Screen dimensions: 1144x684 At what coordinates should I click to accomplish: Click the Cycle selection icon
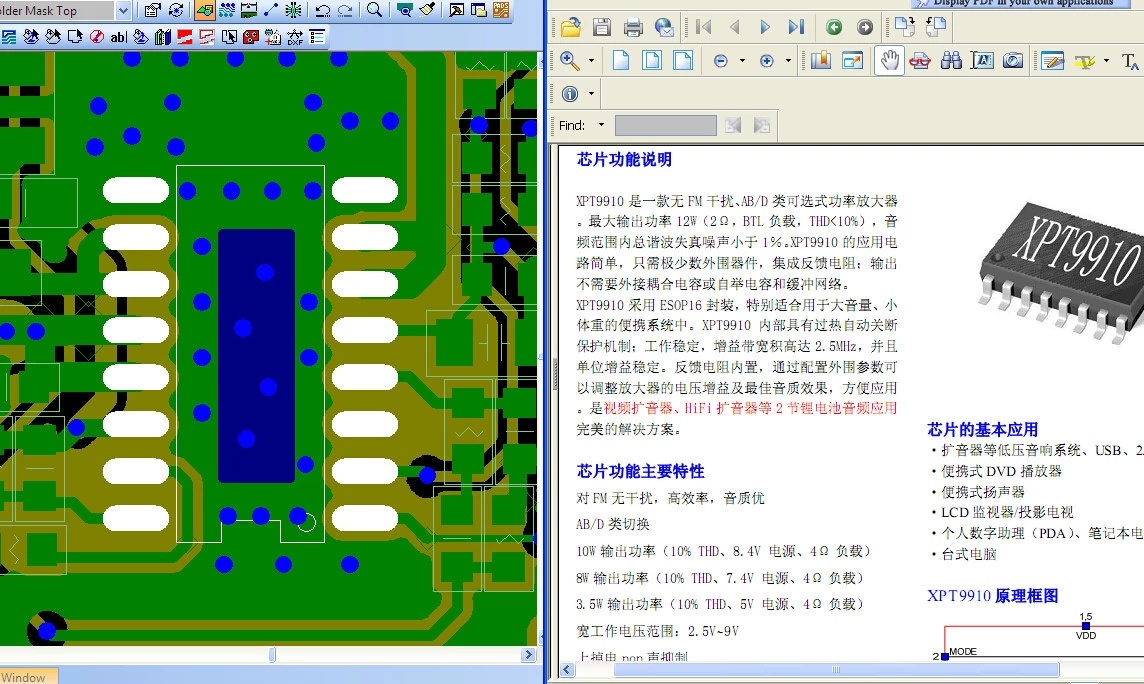coord(176,10)
